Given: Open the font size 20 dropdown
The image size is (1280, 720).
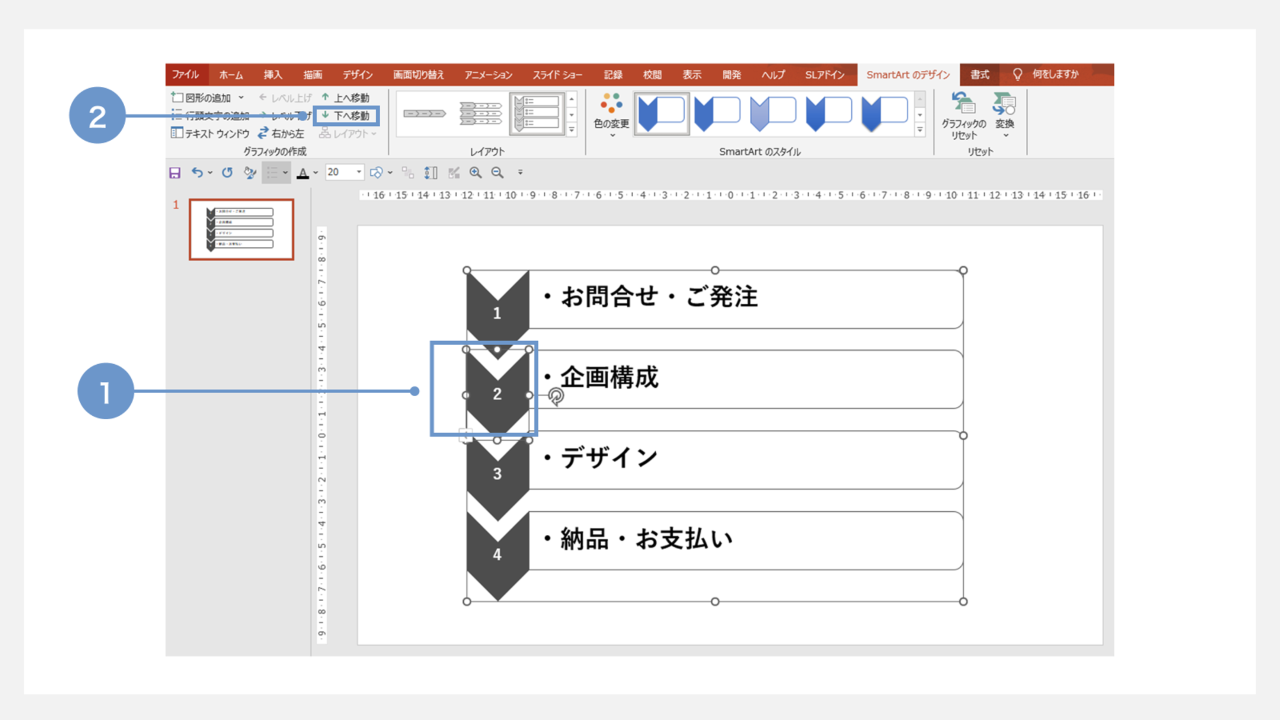Looking at the screenshot, I should (x=359, y=173).
